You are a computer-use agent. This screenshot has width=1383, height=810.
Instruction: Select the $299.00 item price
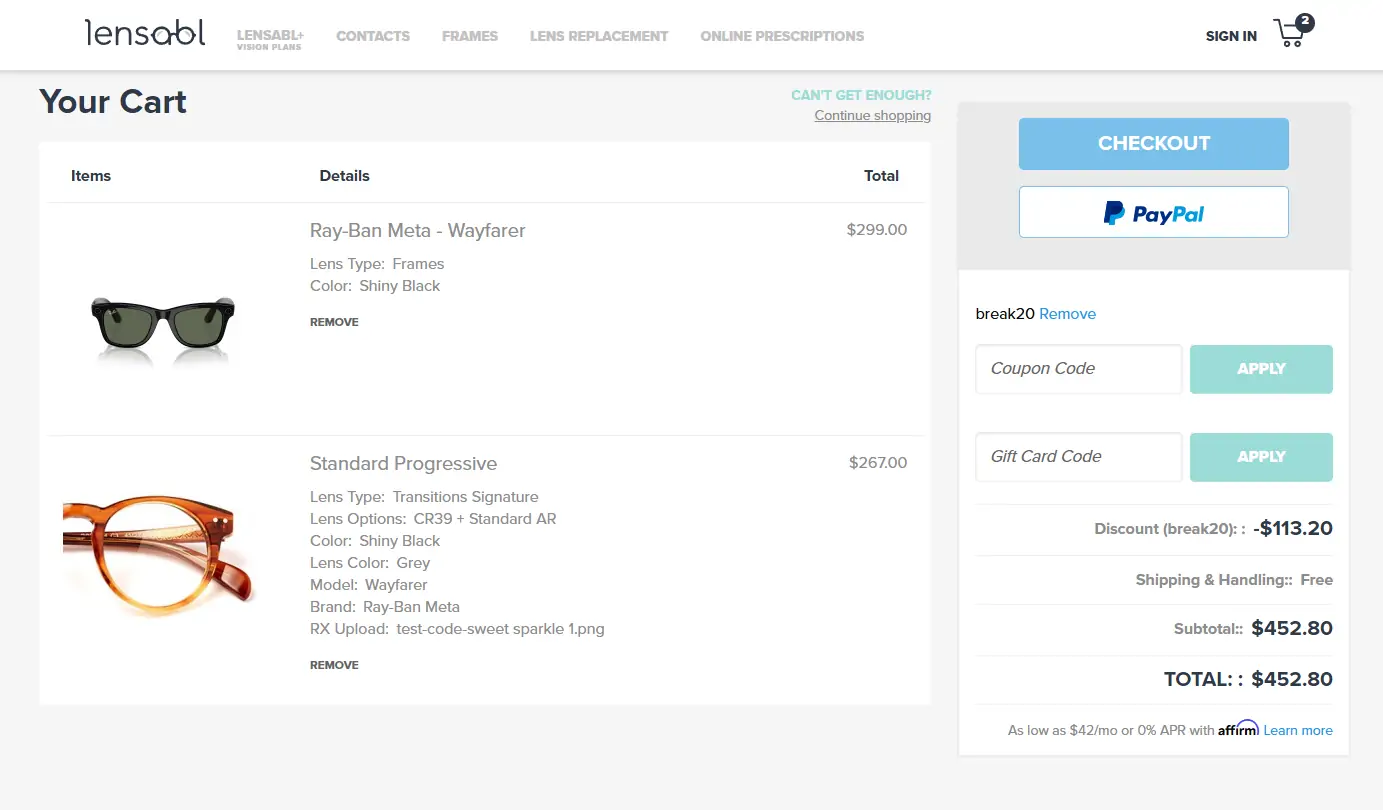point(877,230)
